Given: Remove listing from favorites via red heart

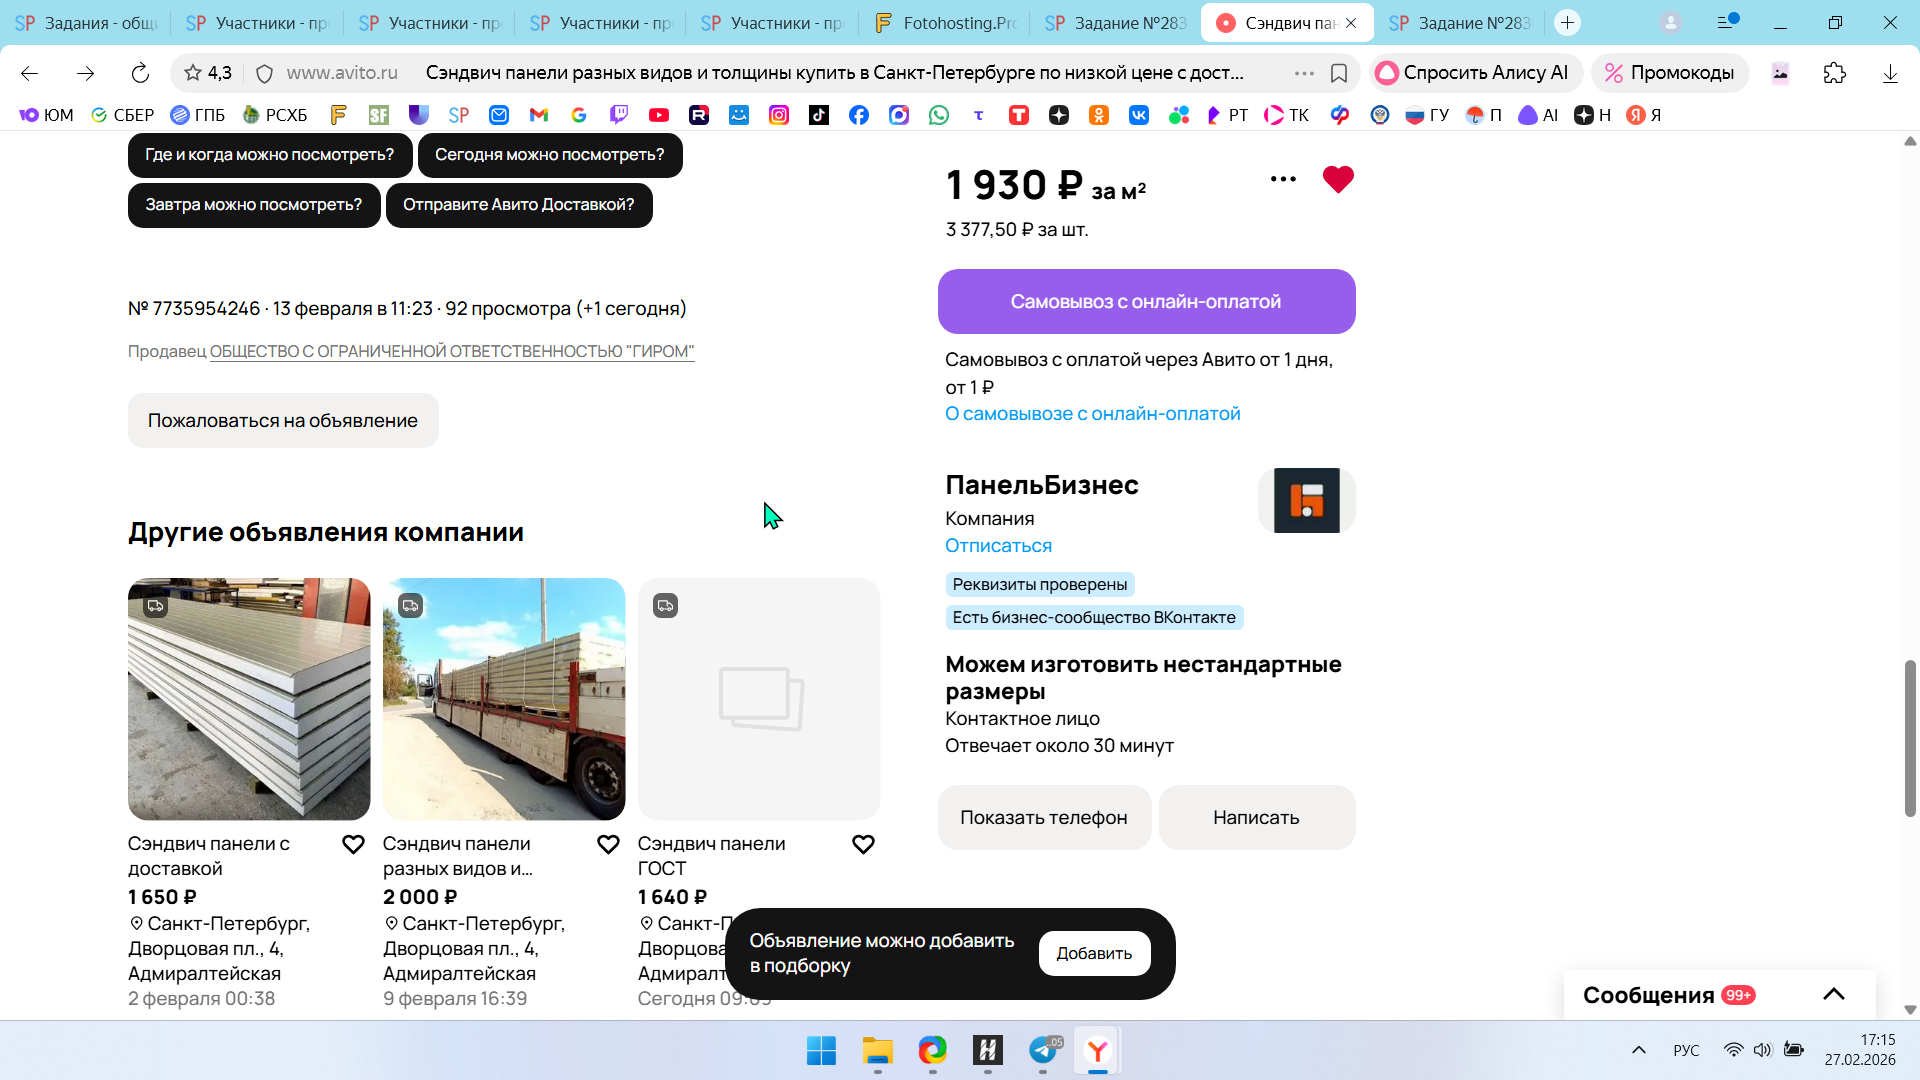Looking at the screenshot, I should (1337, 180).
